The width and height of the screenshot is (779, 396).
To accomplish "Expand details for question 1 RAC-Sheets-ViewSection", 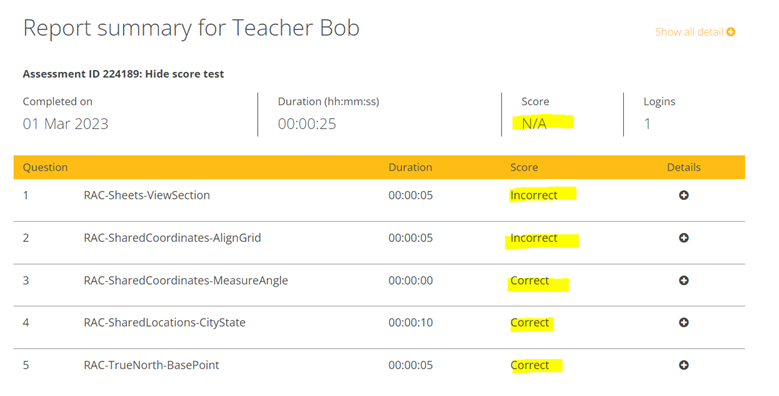I will [x=684, y=195].
